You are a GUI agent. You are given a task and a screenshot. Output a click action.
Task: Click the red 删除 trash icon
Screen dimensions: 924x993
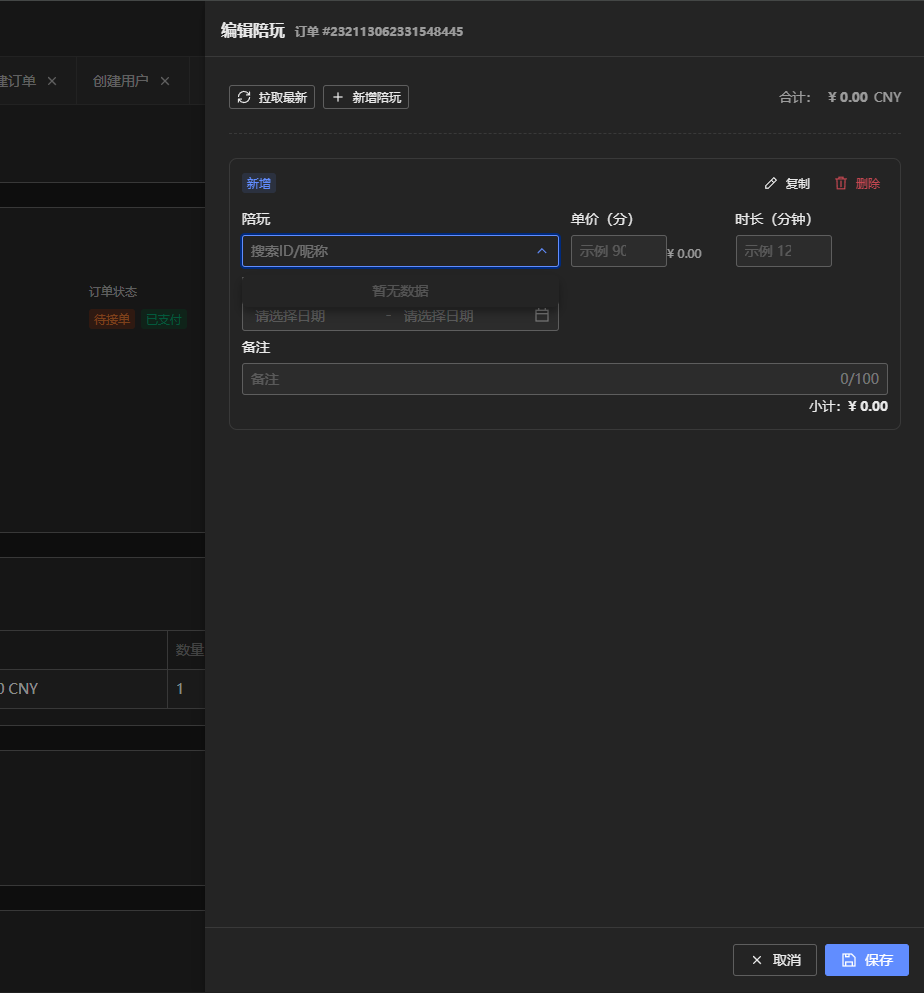click(841, 184)
